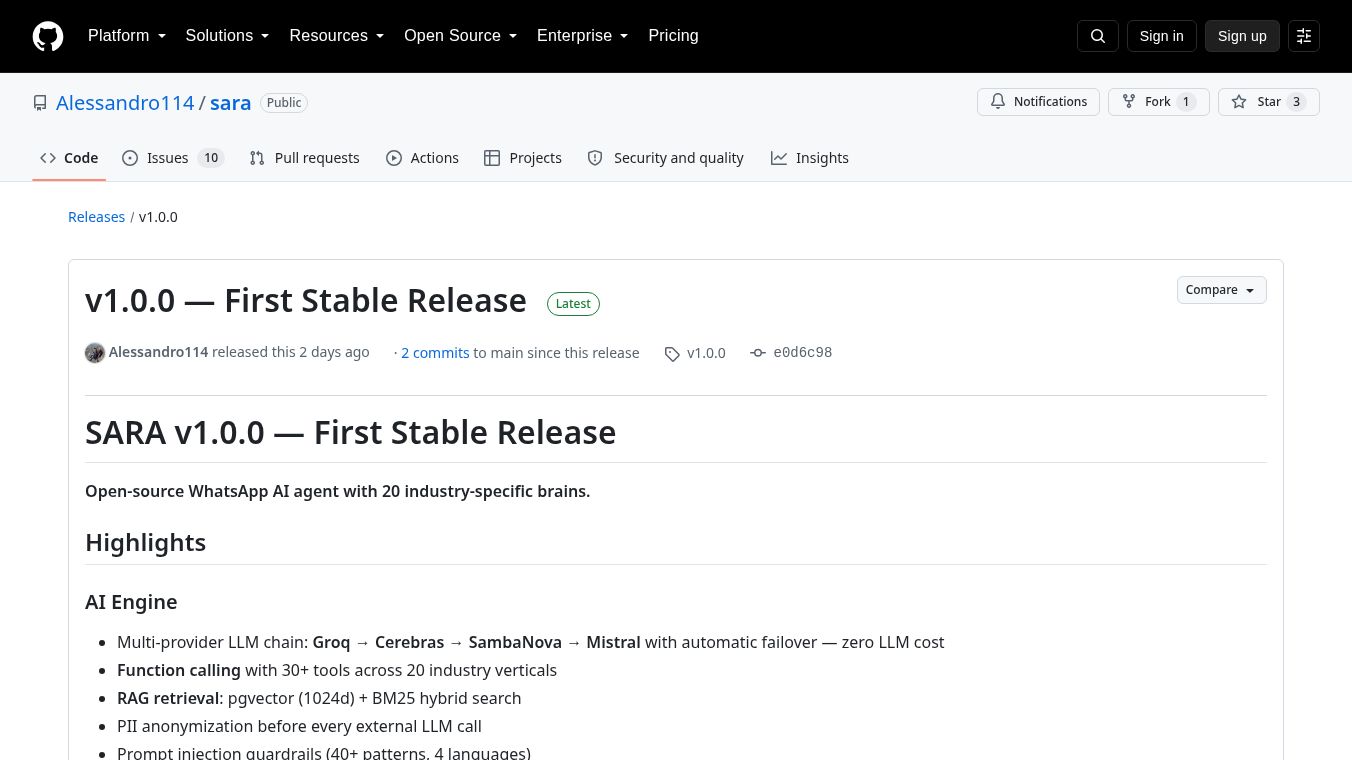Open the Issues tab
The image size is (1352, 760).
(x=173, y=158)
